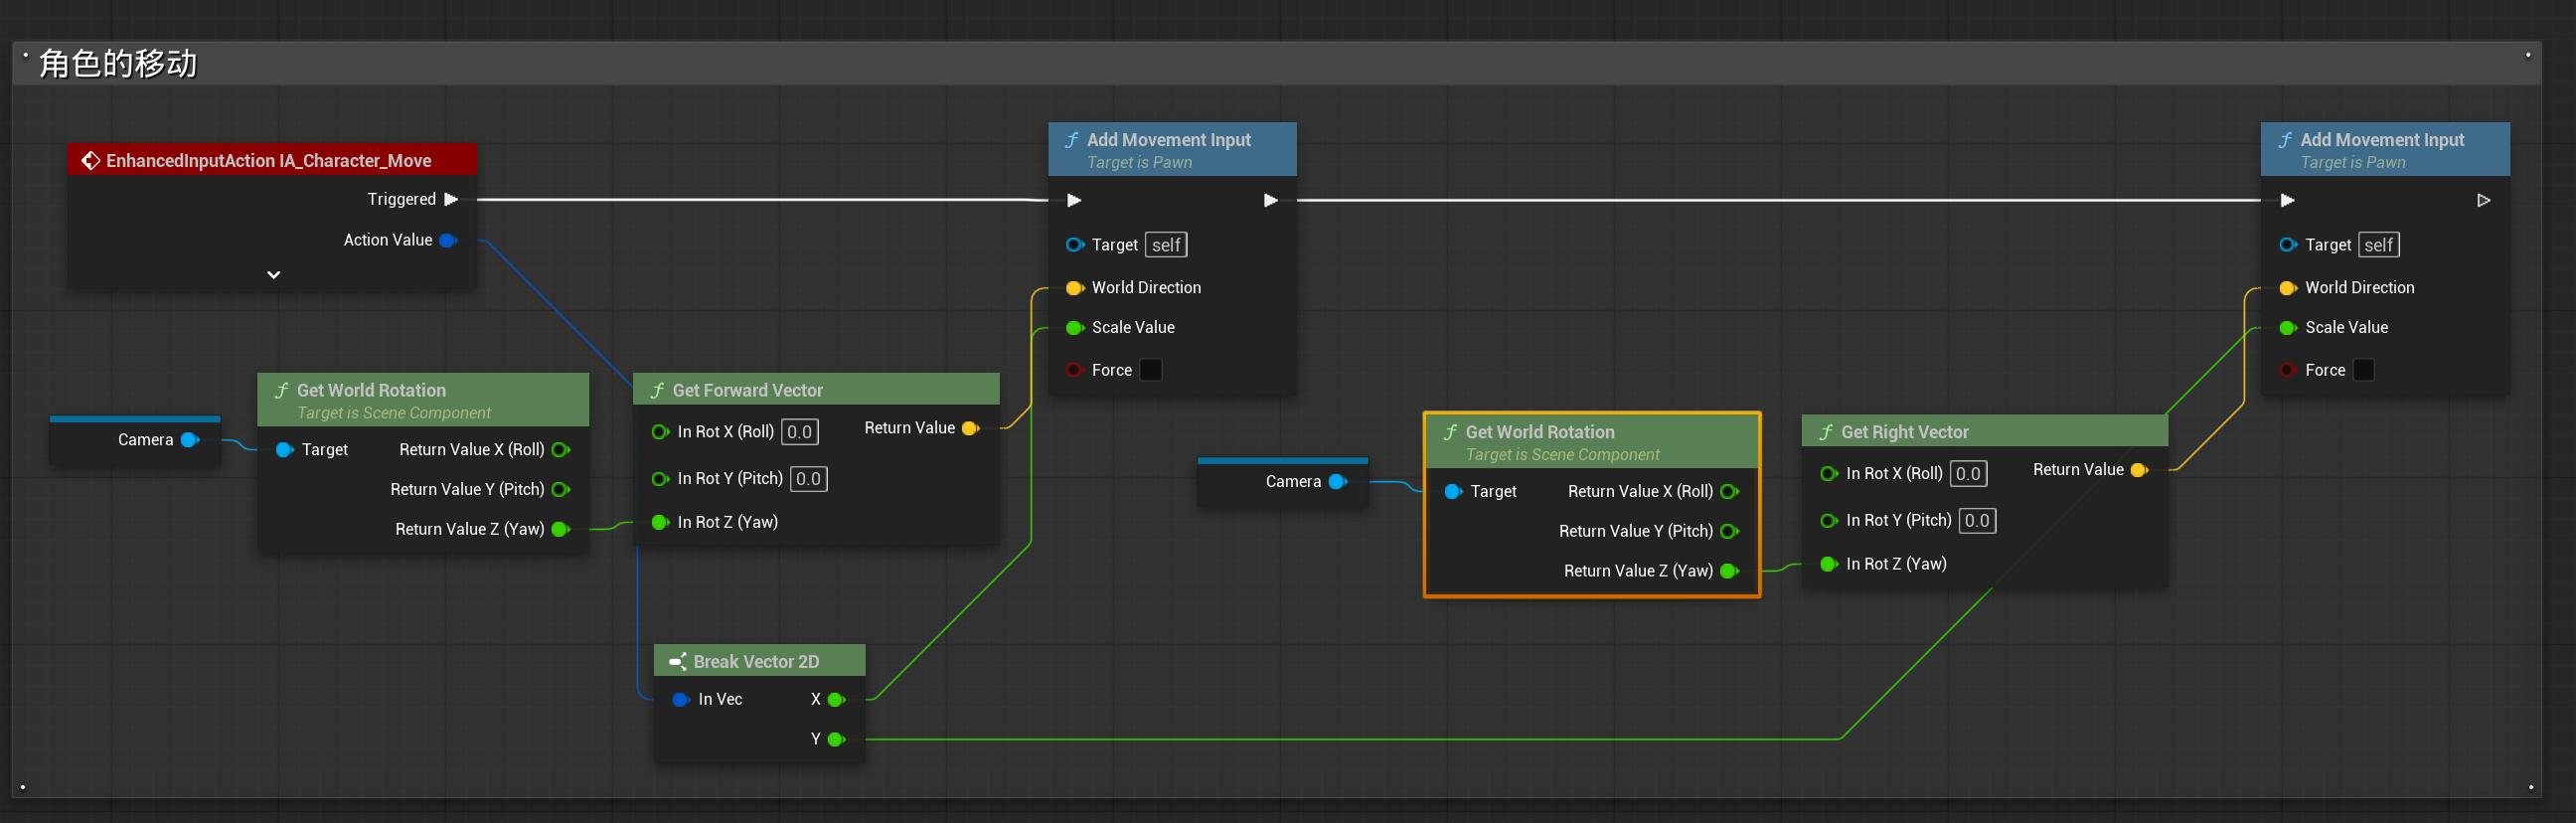This screenshot has height=823, width=2576.
Task: Toggle Force checkbox on first Add Movement Input
Action: 1151,370
